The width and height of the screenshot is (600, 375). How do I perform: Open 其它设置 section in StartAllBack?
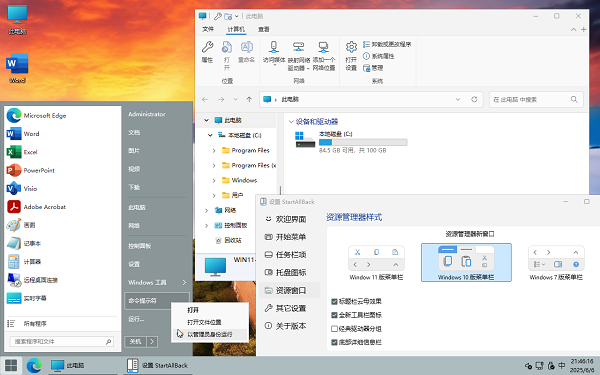(x=290, y=308)
